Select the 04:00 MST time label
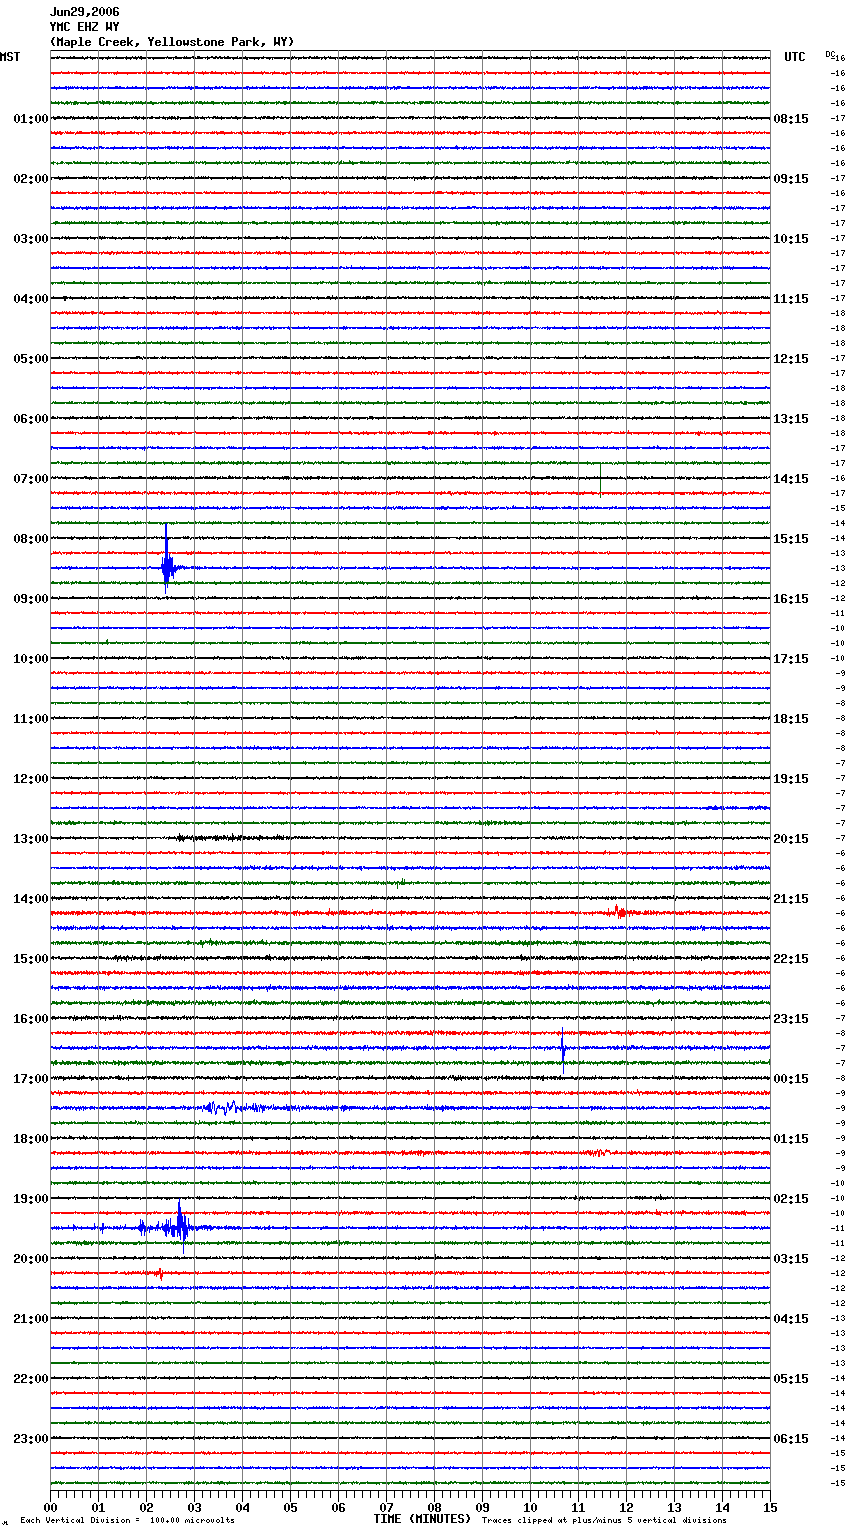 click(30, 299)
